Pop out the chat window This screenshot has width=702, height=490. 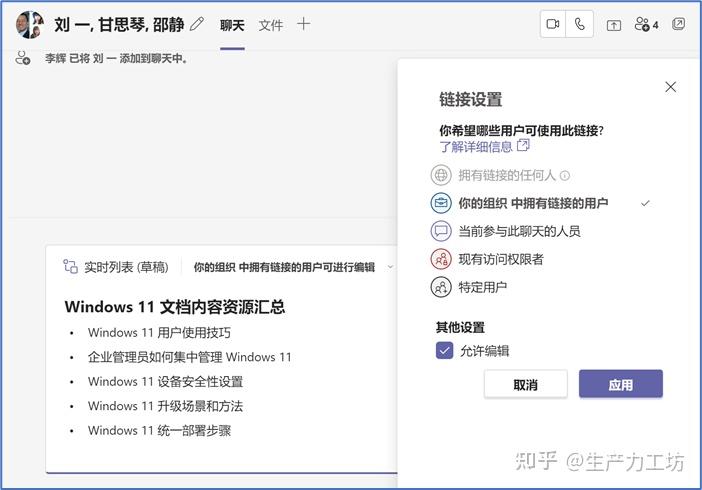pyautogui.click(x=678, y=24)
